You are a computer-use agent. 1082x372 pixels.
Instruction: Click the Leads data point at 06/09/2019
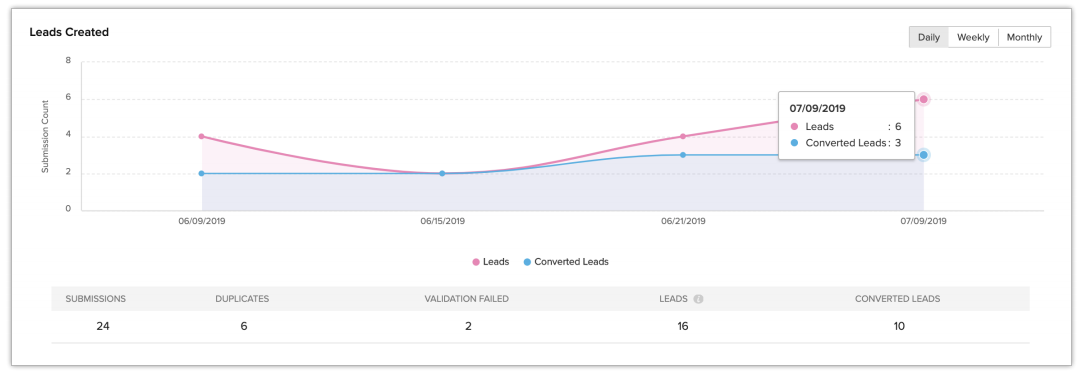[x=201, y=136]
